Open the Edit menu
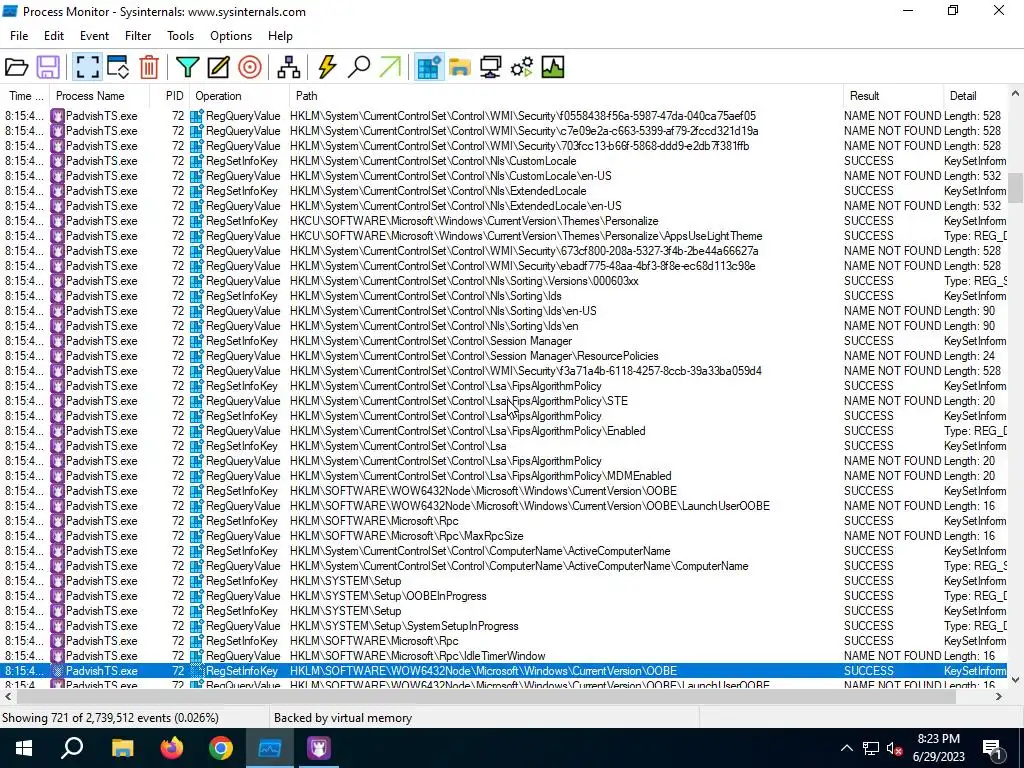1024x768 pixels. coord(54,36)
